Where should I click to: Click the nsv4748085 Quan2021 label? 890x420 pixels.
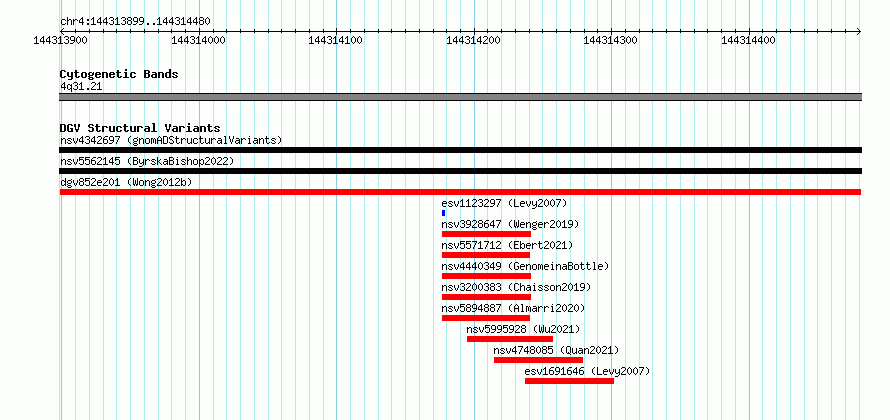click(x=556, y=350)
